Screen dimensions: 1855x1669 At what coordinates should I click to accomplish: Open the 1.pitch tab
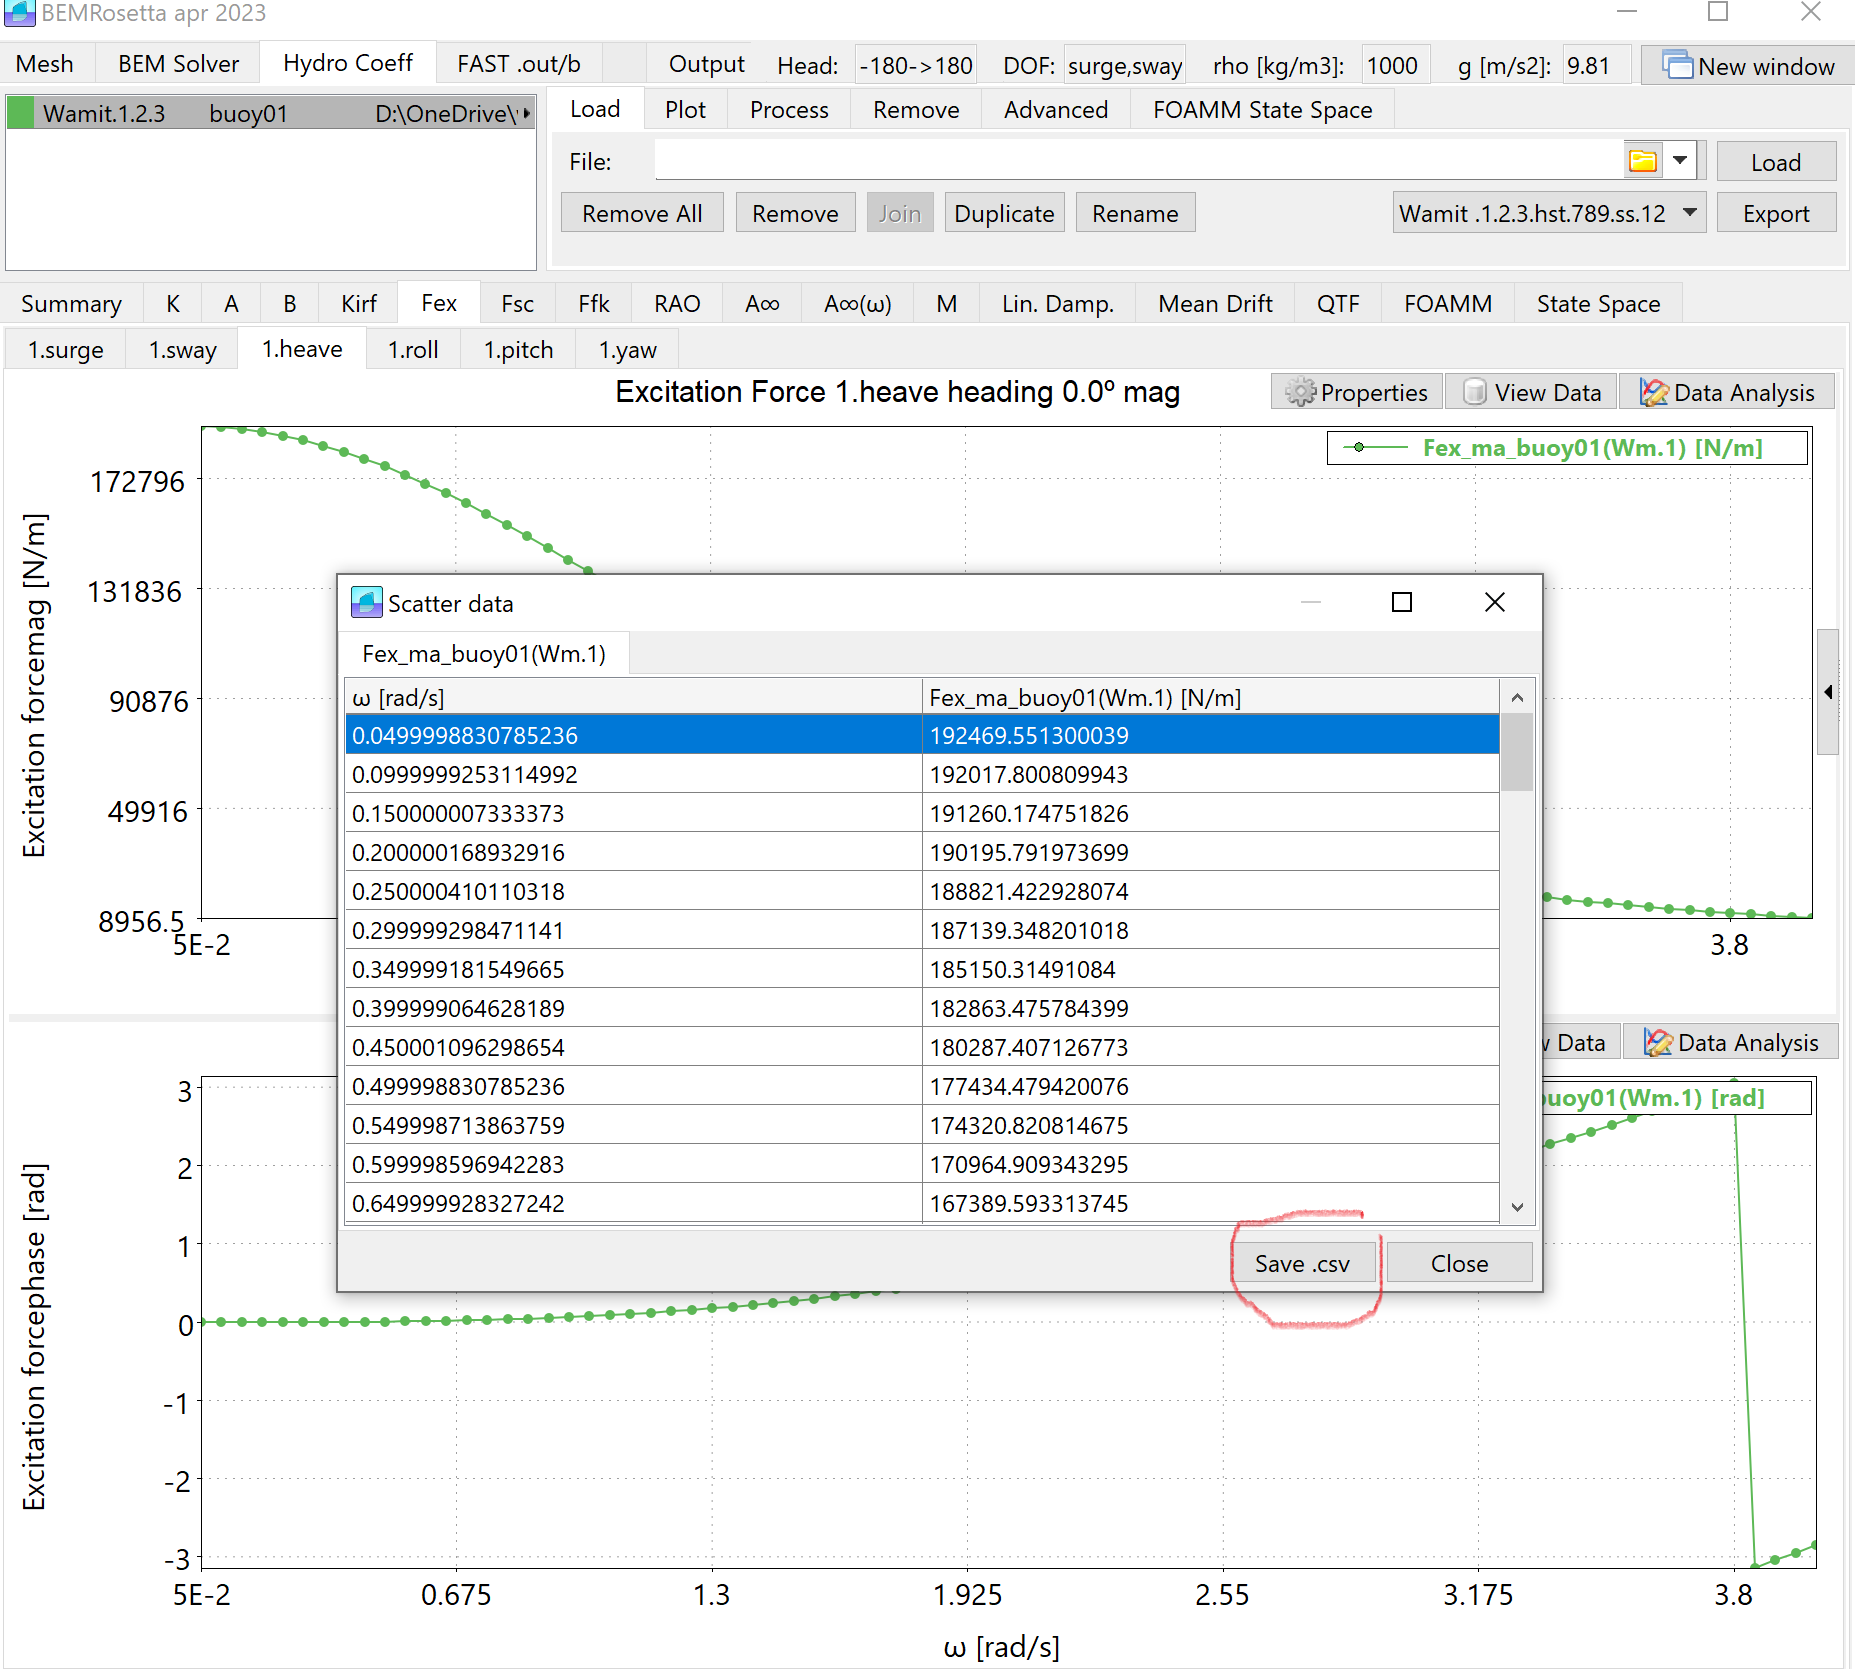517,349
